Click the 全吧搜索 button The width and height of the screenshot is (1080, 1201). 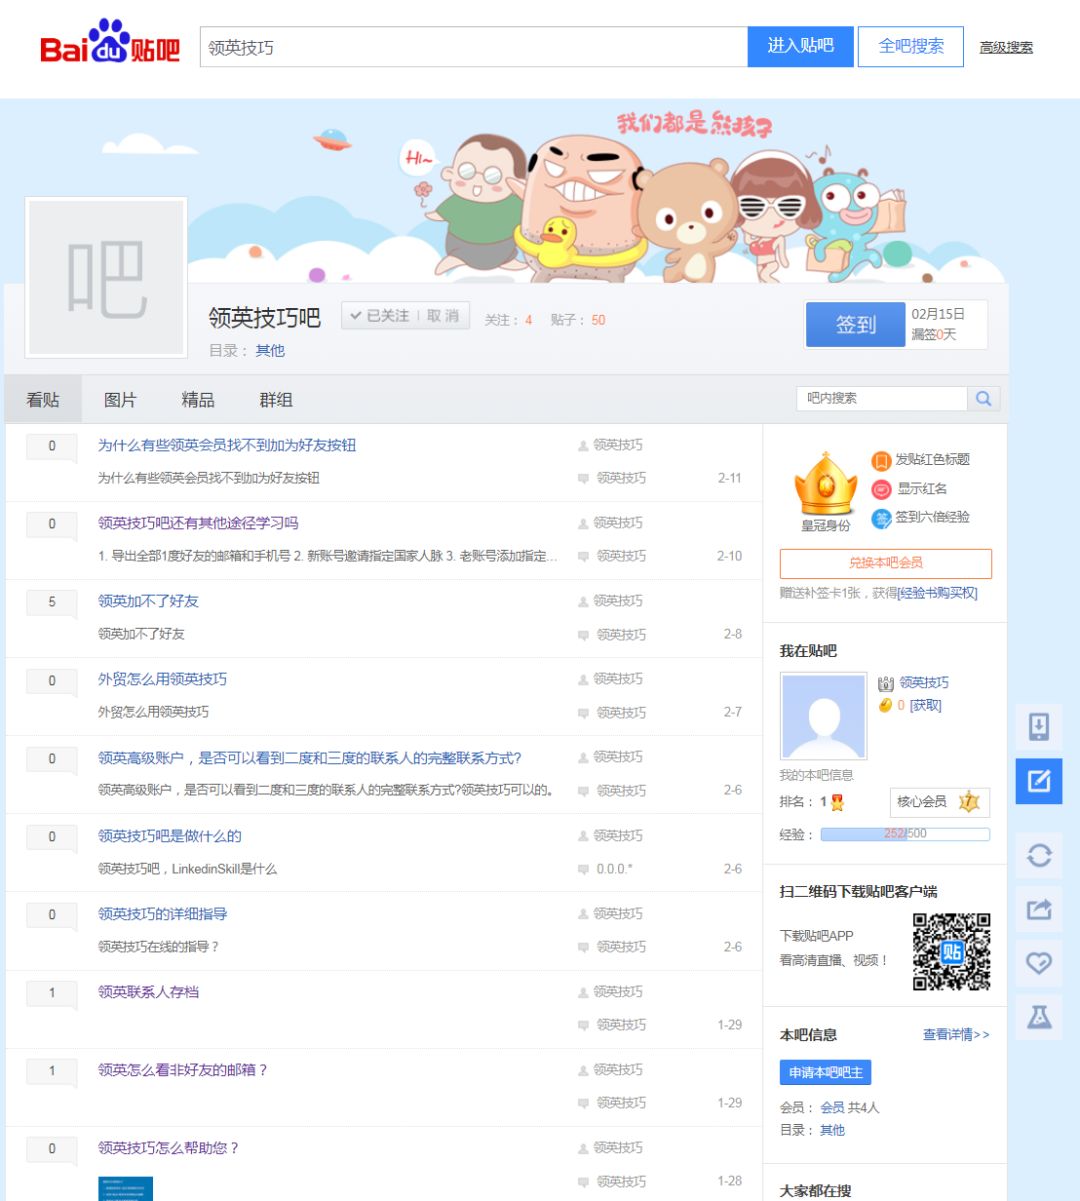pos(911,46)
